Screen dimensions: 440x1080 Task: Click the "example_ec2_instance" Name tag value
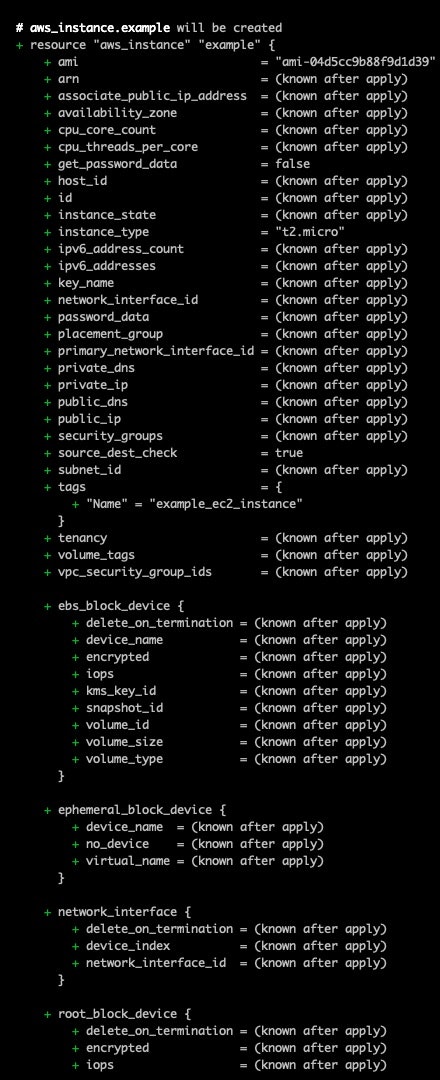click(x=226, y=504)
